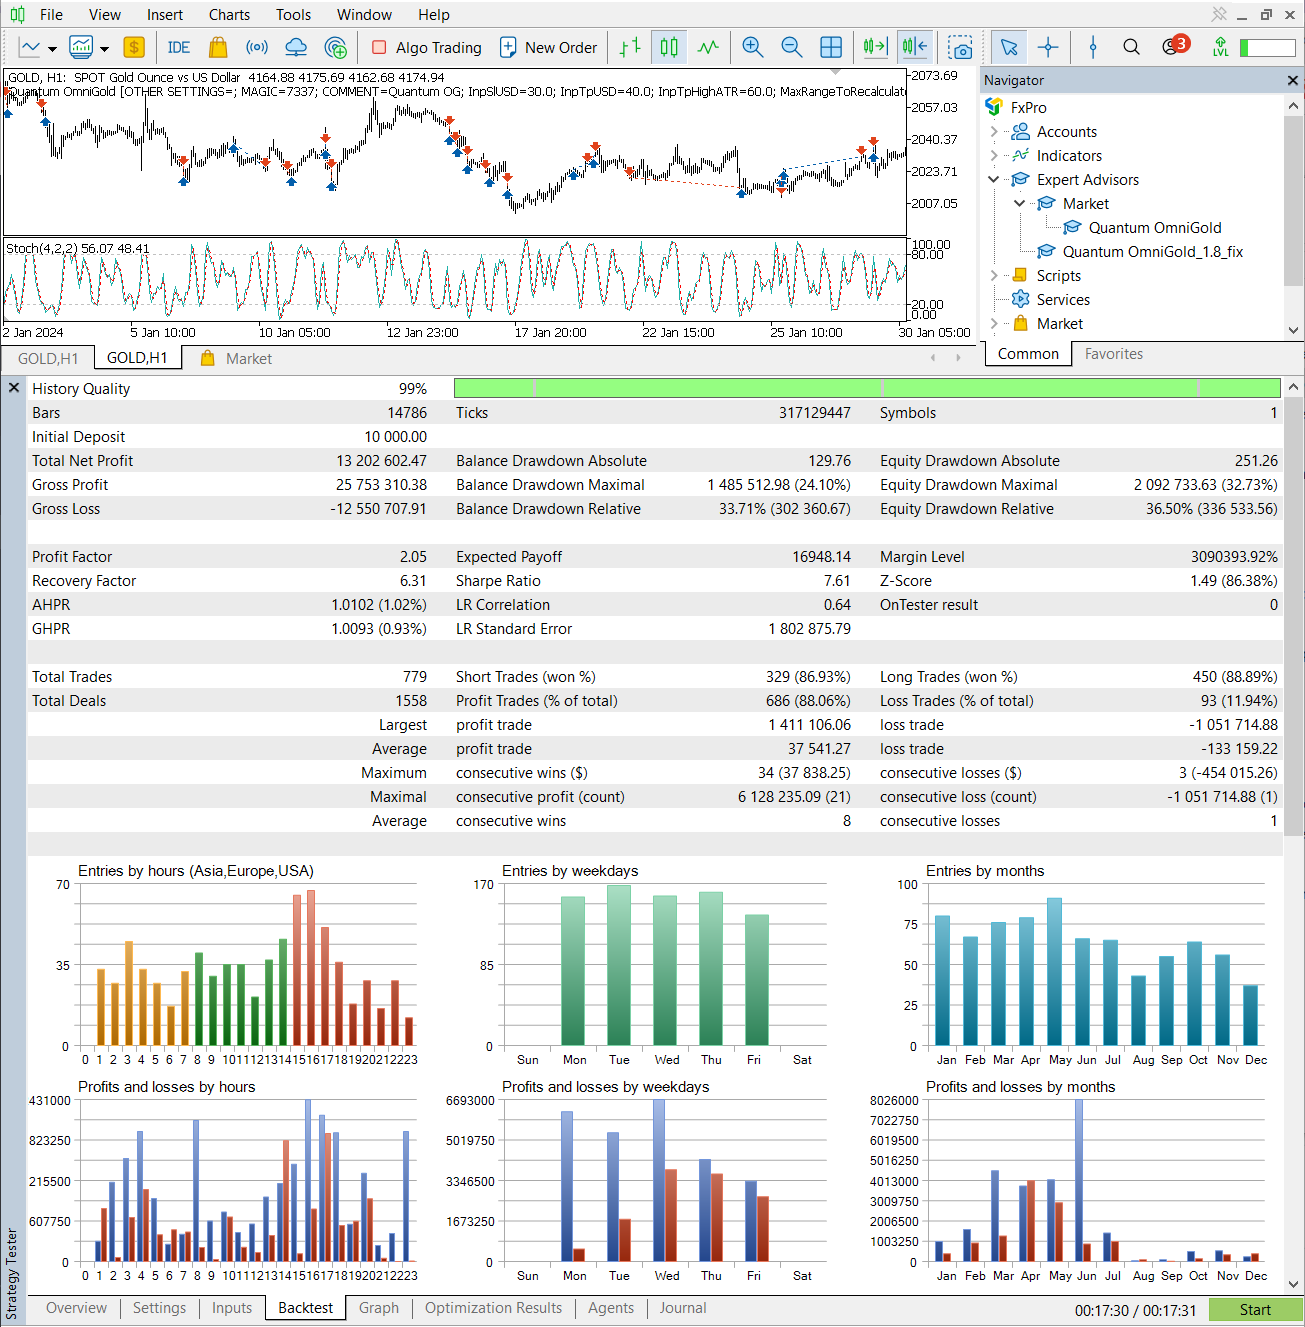Toggle Algo Trading on or off
The image size is (1305, 1327).
[426, 47]
